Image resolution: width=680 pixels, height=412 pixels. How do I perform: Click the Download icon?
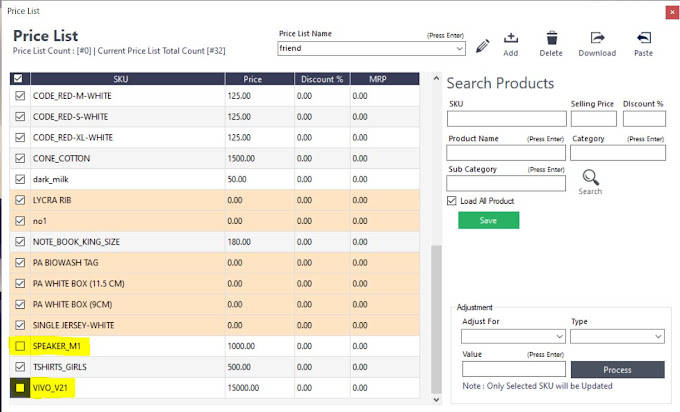597,39
